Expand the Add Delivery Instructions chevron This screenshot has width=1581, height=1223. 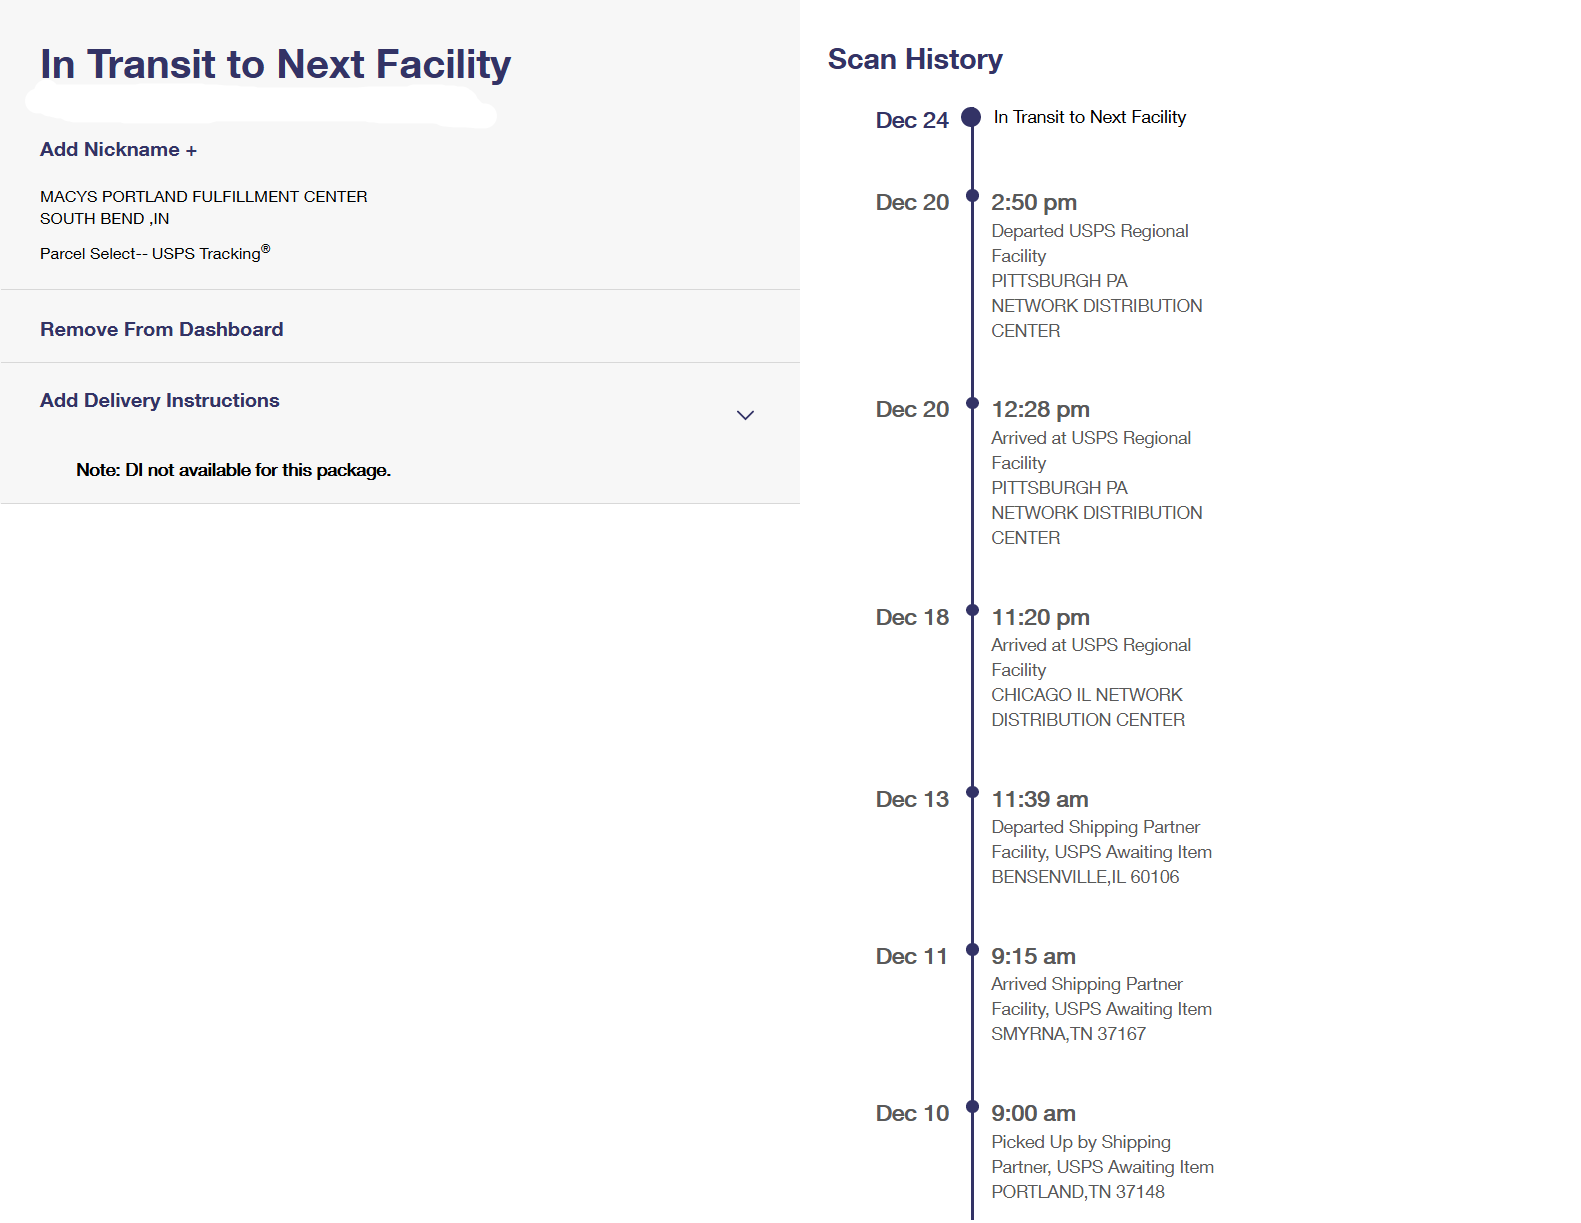(745, 415)
